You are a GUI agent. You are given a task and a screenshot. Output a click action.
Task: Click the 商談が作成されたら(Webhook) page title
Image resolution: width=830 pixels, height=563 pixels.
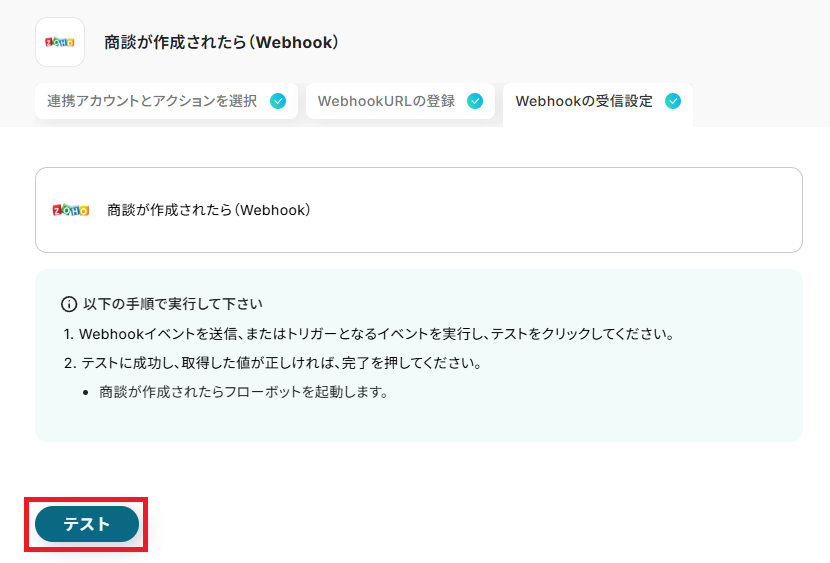point(221,42)
